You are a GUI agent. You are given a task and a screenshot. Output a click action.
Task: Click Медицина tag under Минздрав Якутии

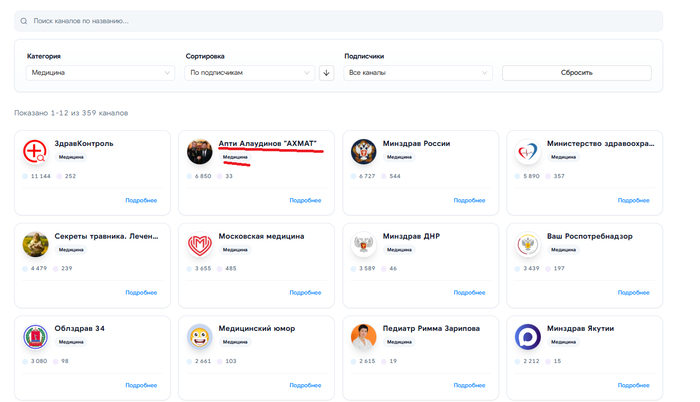coord(563,342)
